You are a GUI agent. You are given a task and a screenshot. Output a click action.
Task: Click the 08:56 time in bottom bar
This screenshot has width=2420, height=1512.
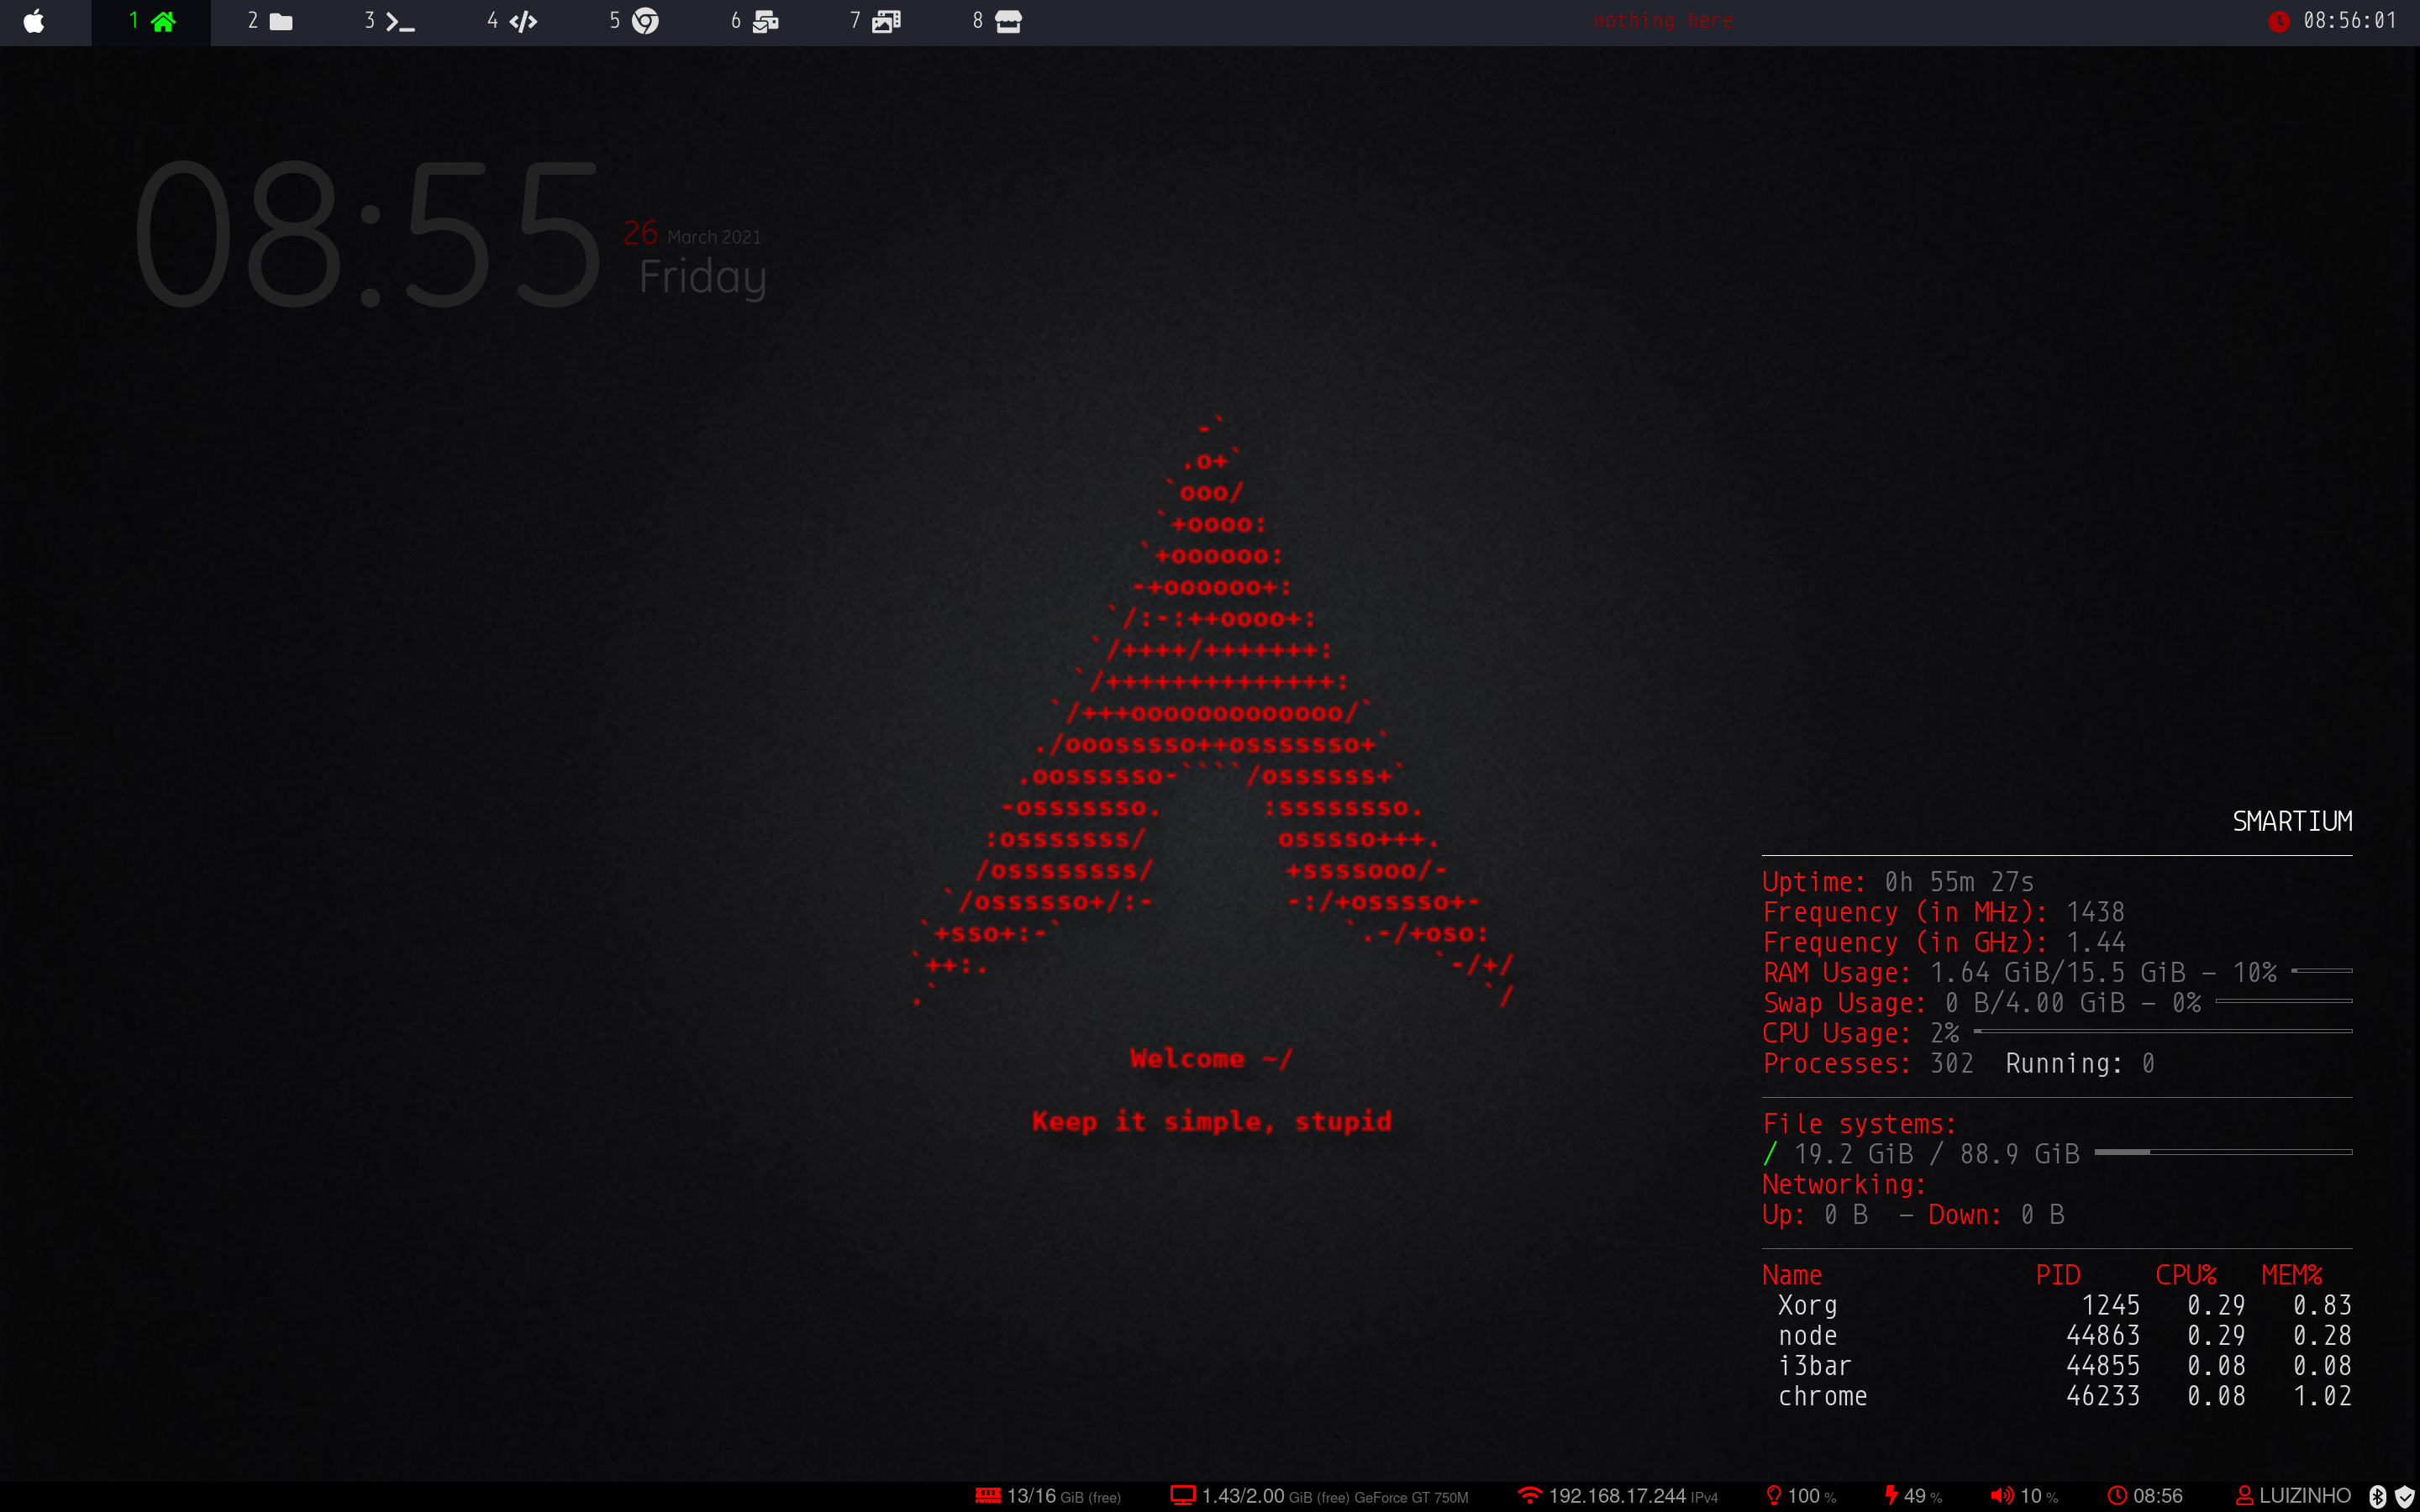(x=2158, y=1496)
